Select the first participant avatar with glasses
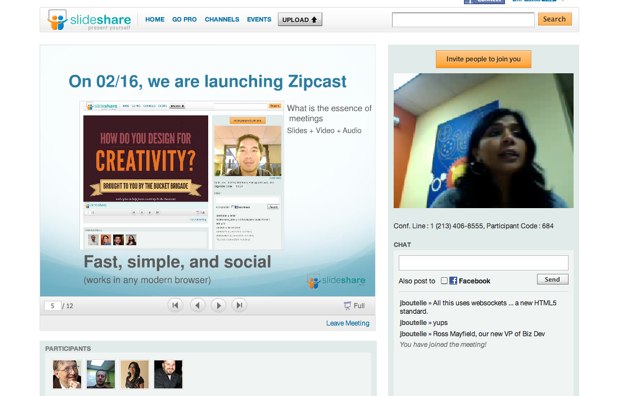 click(67, 374)
